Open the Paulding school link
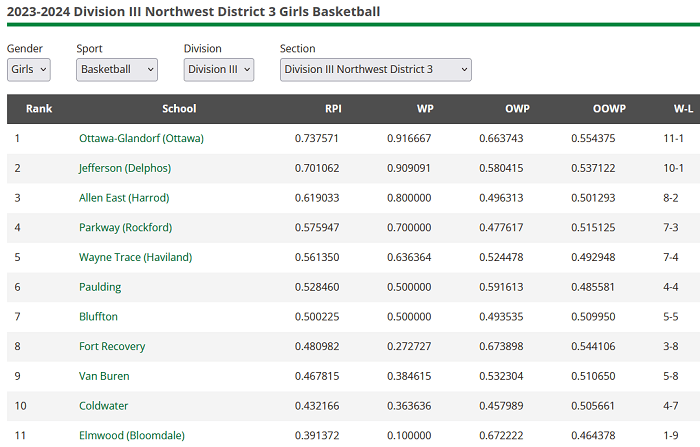 pyautogui.click(x=100, y=287)
